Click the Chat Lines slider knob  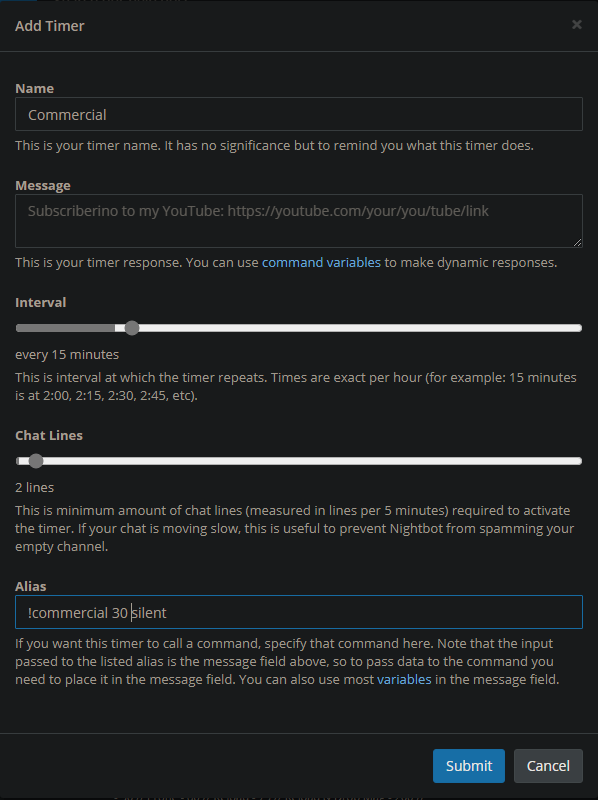[36, 461]
